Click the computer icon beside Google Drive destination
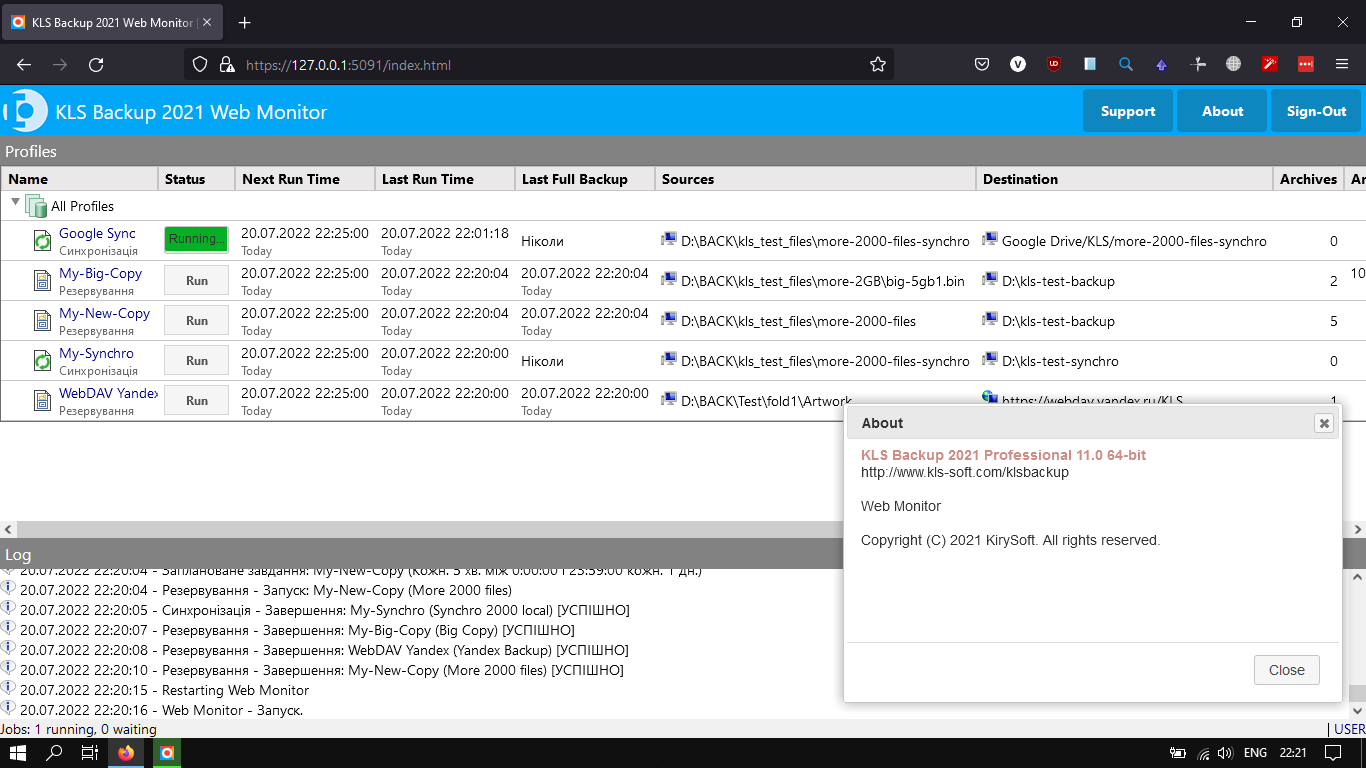Viewport: 1366px width, 768px height. pyautogui.click(x=990, y=239)
